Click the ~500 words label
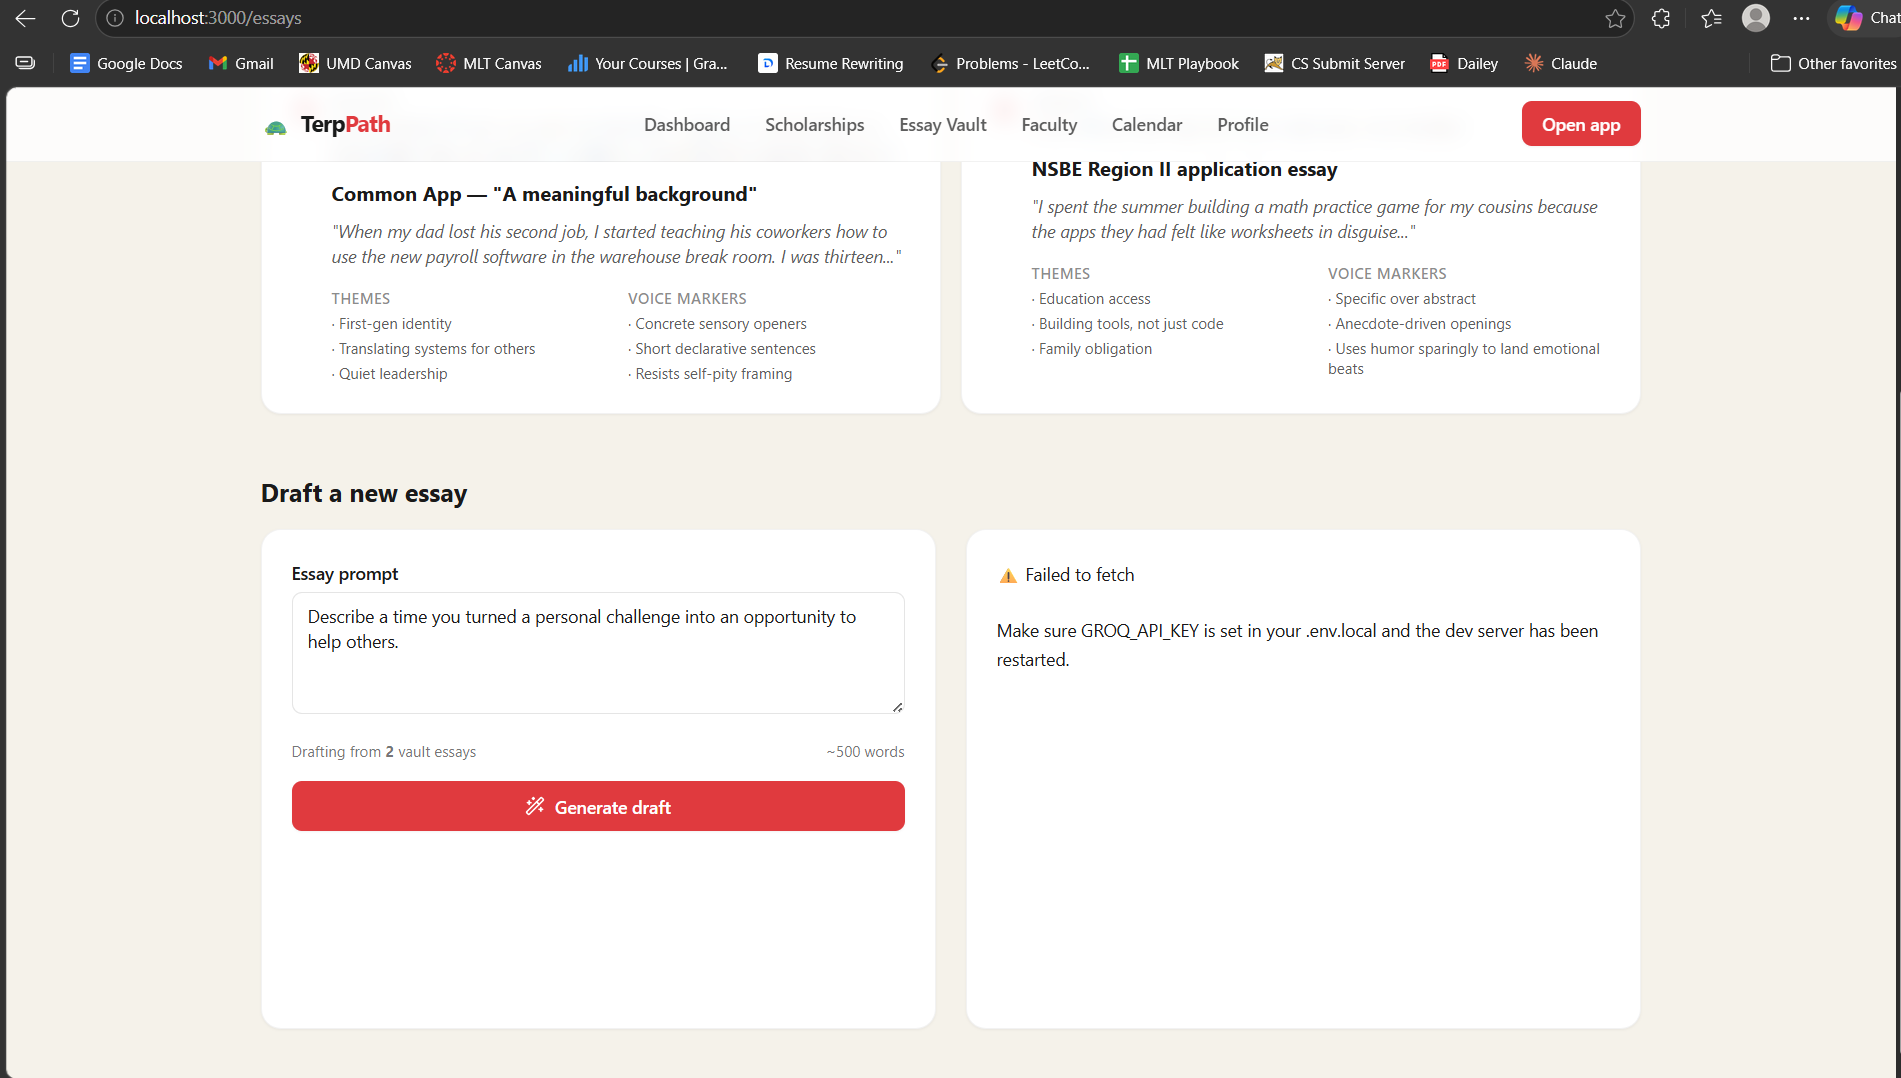 (865, 752)
